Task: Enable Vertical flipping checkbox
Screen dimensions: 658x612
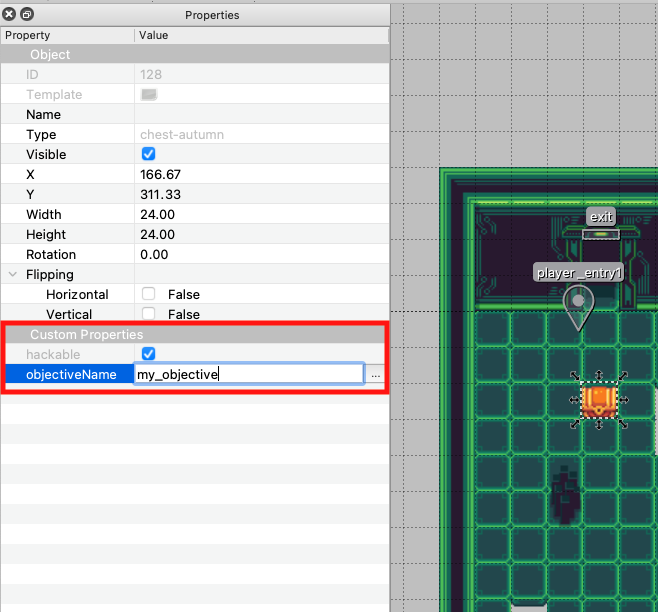Action: click(x=149, y=314)
